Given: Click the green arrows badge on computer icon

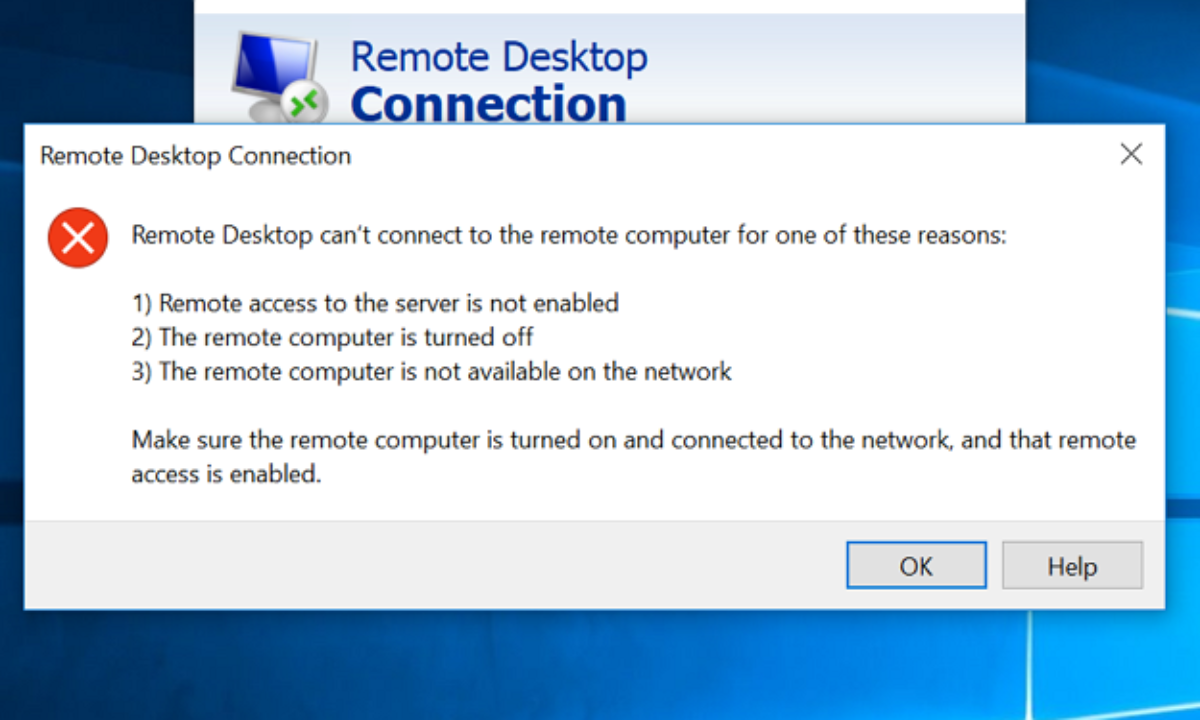Looking at the screenshot, I should tap(304, 103).
